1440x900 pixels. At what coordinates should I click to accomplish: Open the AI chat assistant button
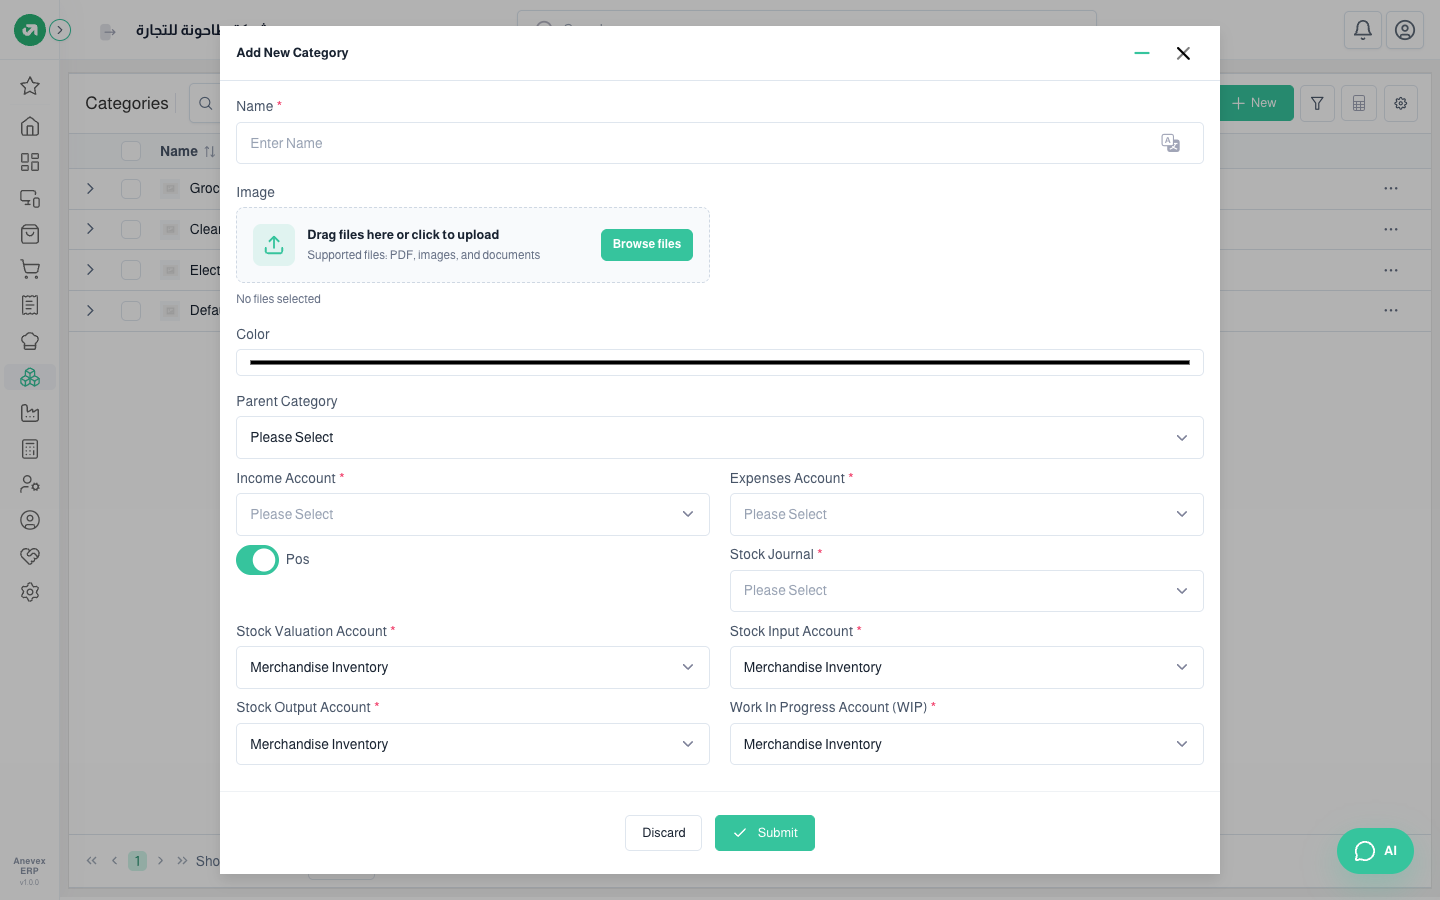tap(1375, 851)
